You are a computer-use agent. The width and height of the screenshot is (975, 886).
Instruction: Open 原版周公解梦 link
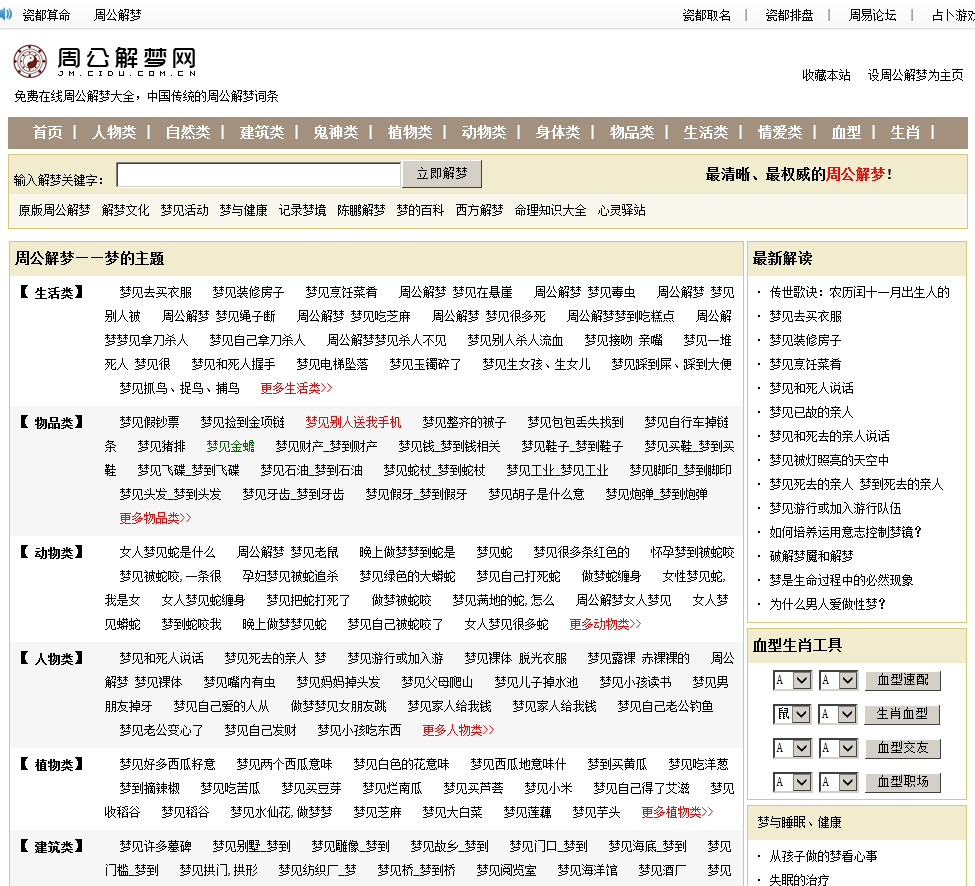tap(54, 210)
